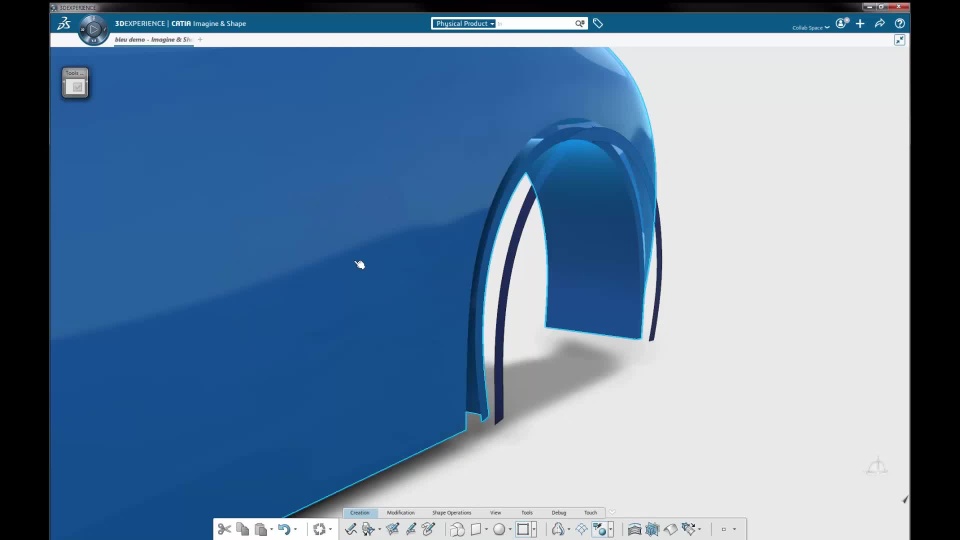The width and height of the screenshot is (960, 540).
Task: Open the Shape Operations tab
Action: 452,512
